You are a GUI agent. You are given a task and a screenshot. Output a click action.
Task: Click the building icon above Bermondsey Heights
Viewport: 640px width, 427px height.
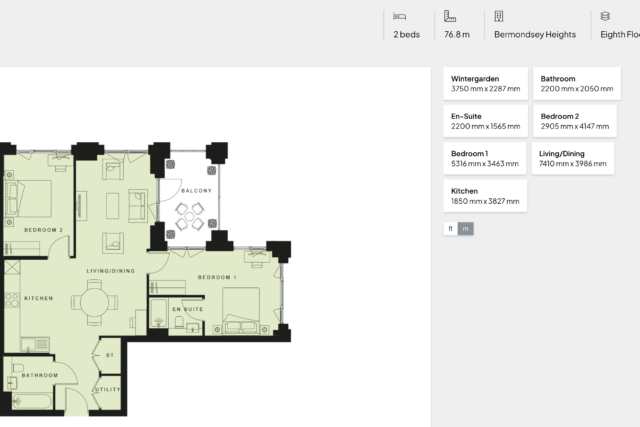point(499,16)
